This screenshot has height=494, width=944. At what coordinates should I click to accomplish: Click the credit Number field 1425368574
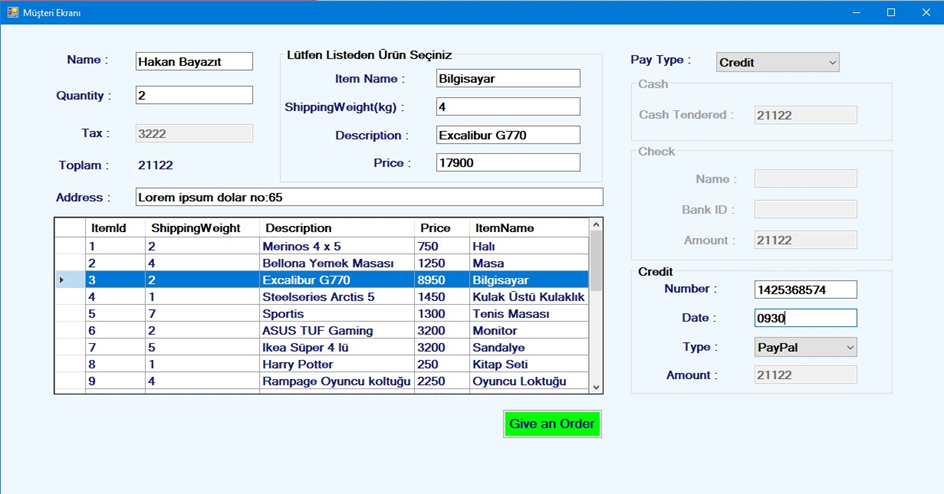pyautogui.click(x=806, y=290)
